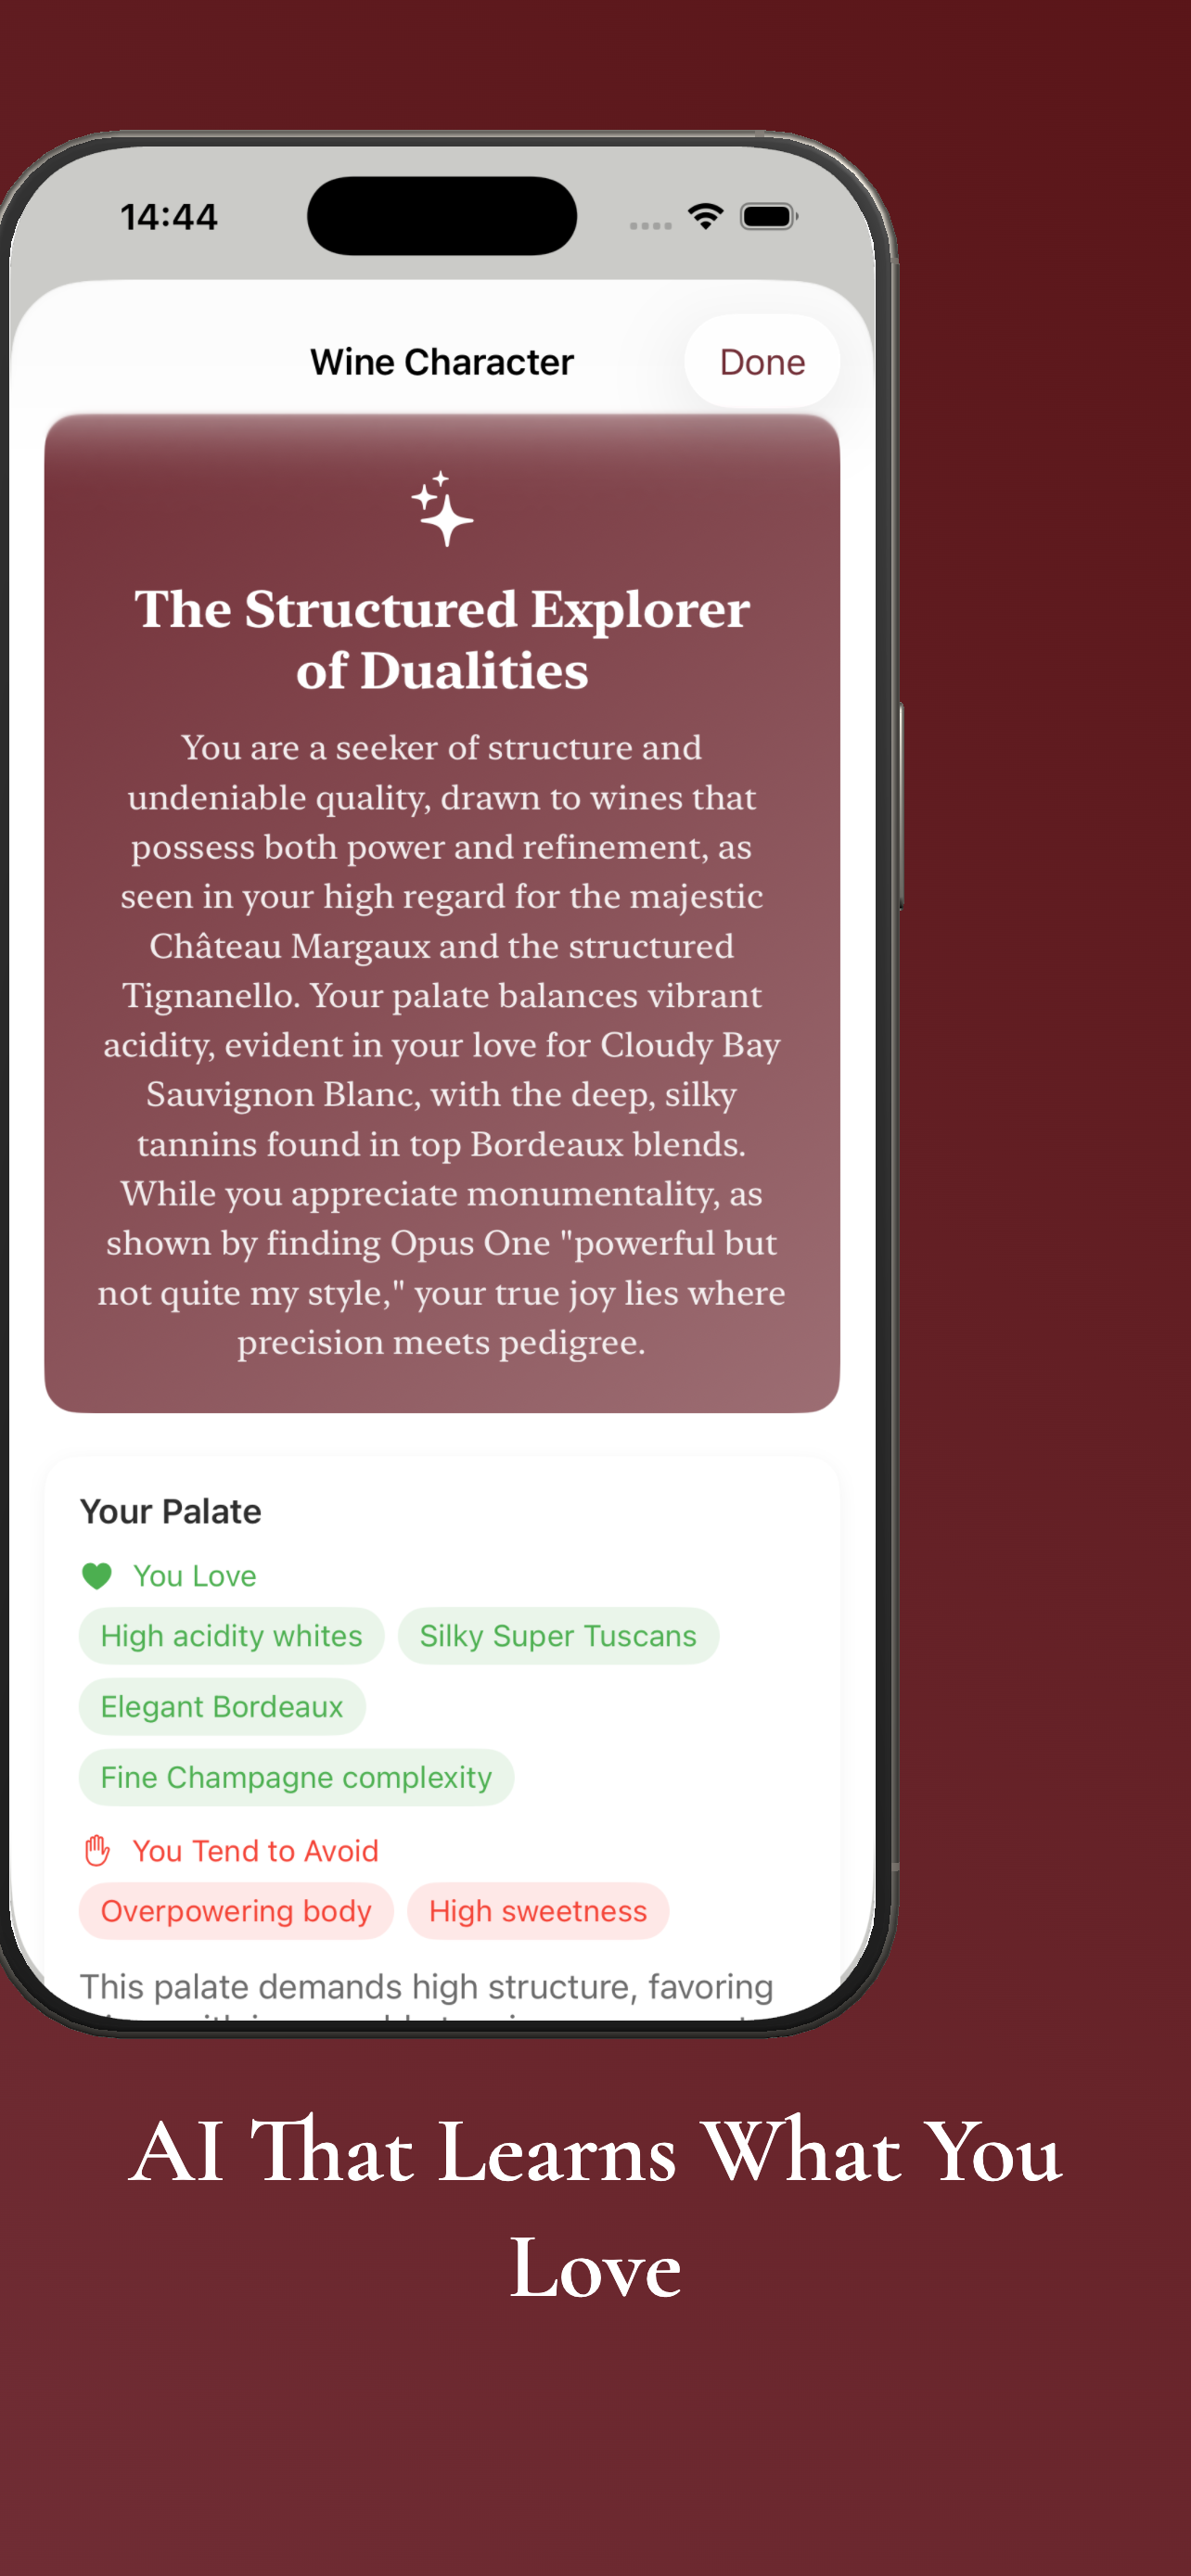Toggle the Overpowering body avoidance chip

click(x=236, y=1910)
